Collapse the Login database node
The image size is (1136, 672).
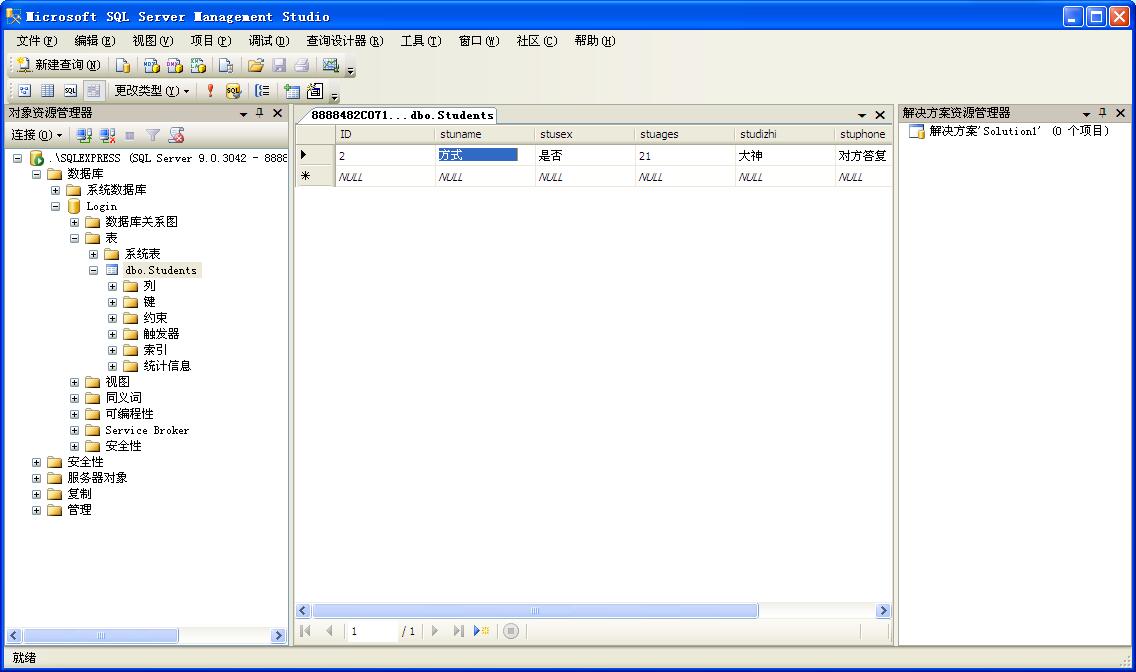point(55,206)
